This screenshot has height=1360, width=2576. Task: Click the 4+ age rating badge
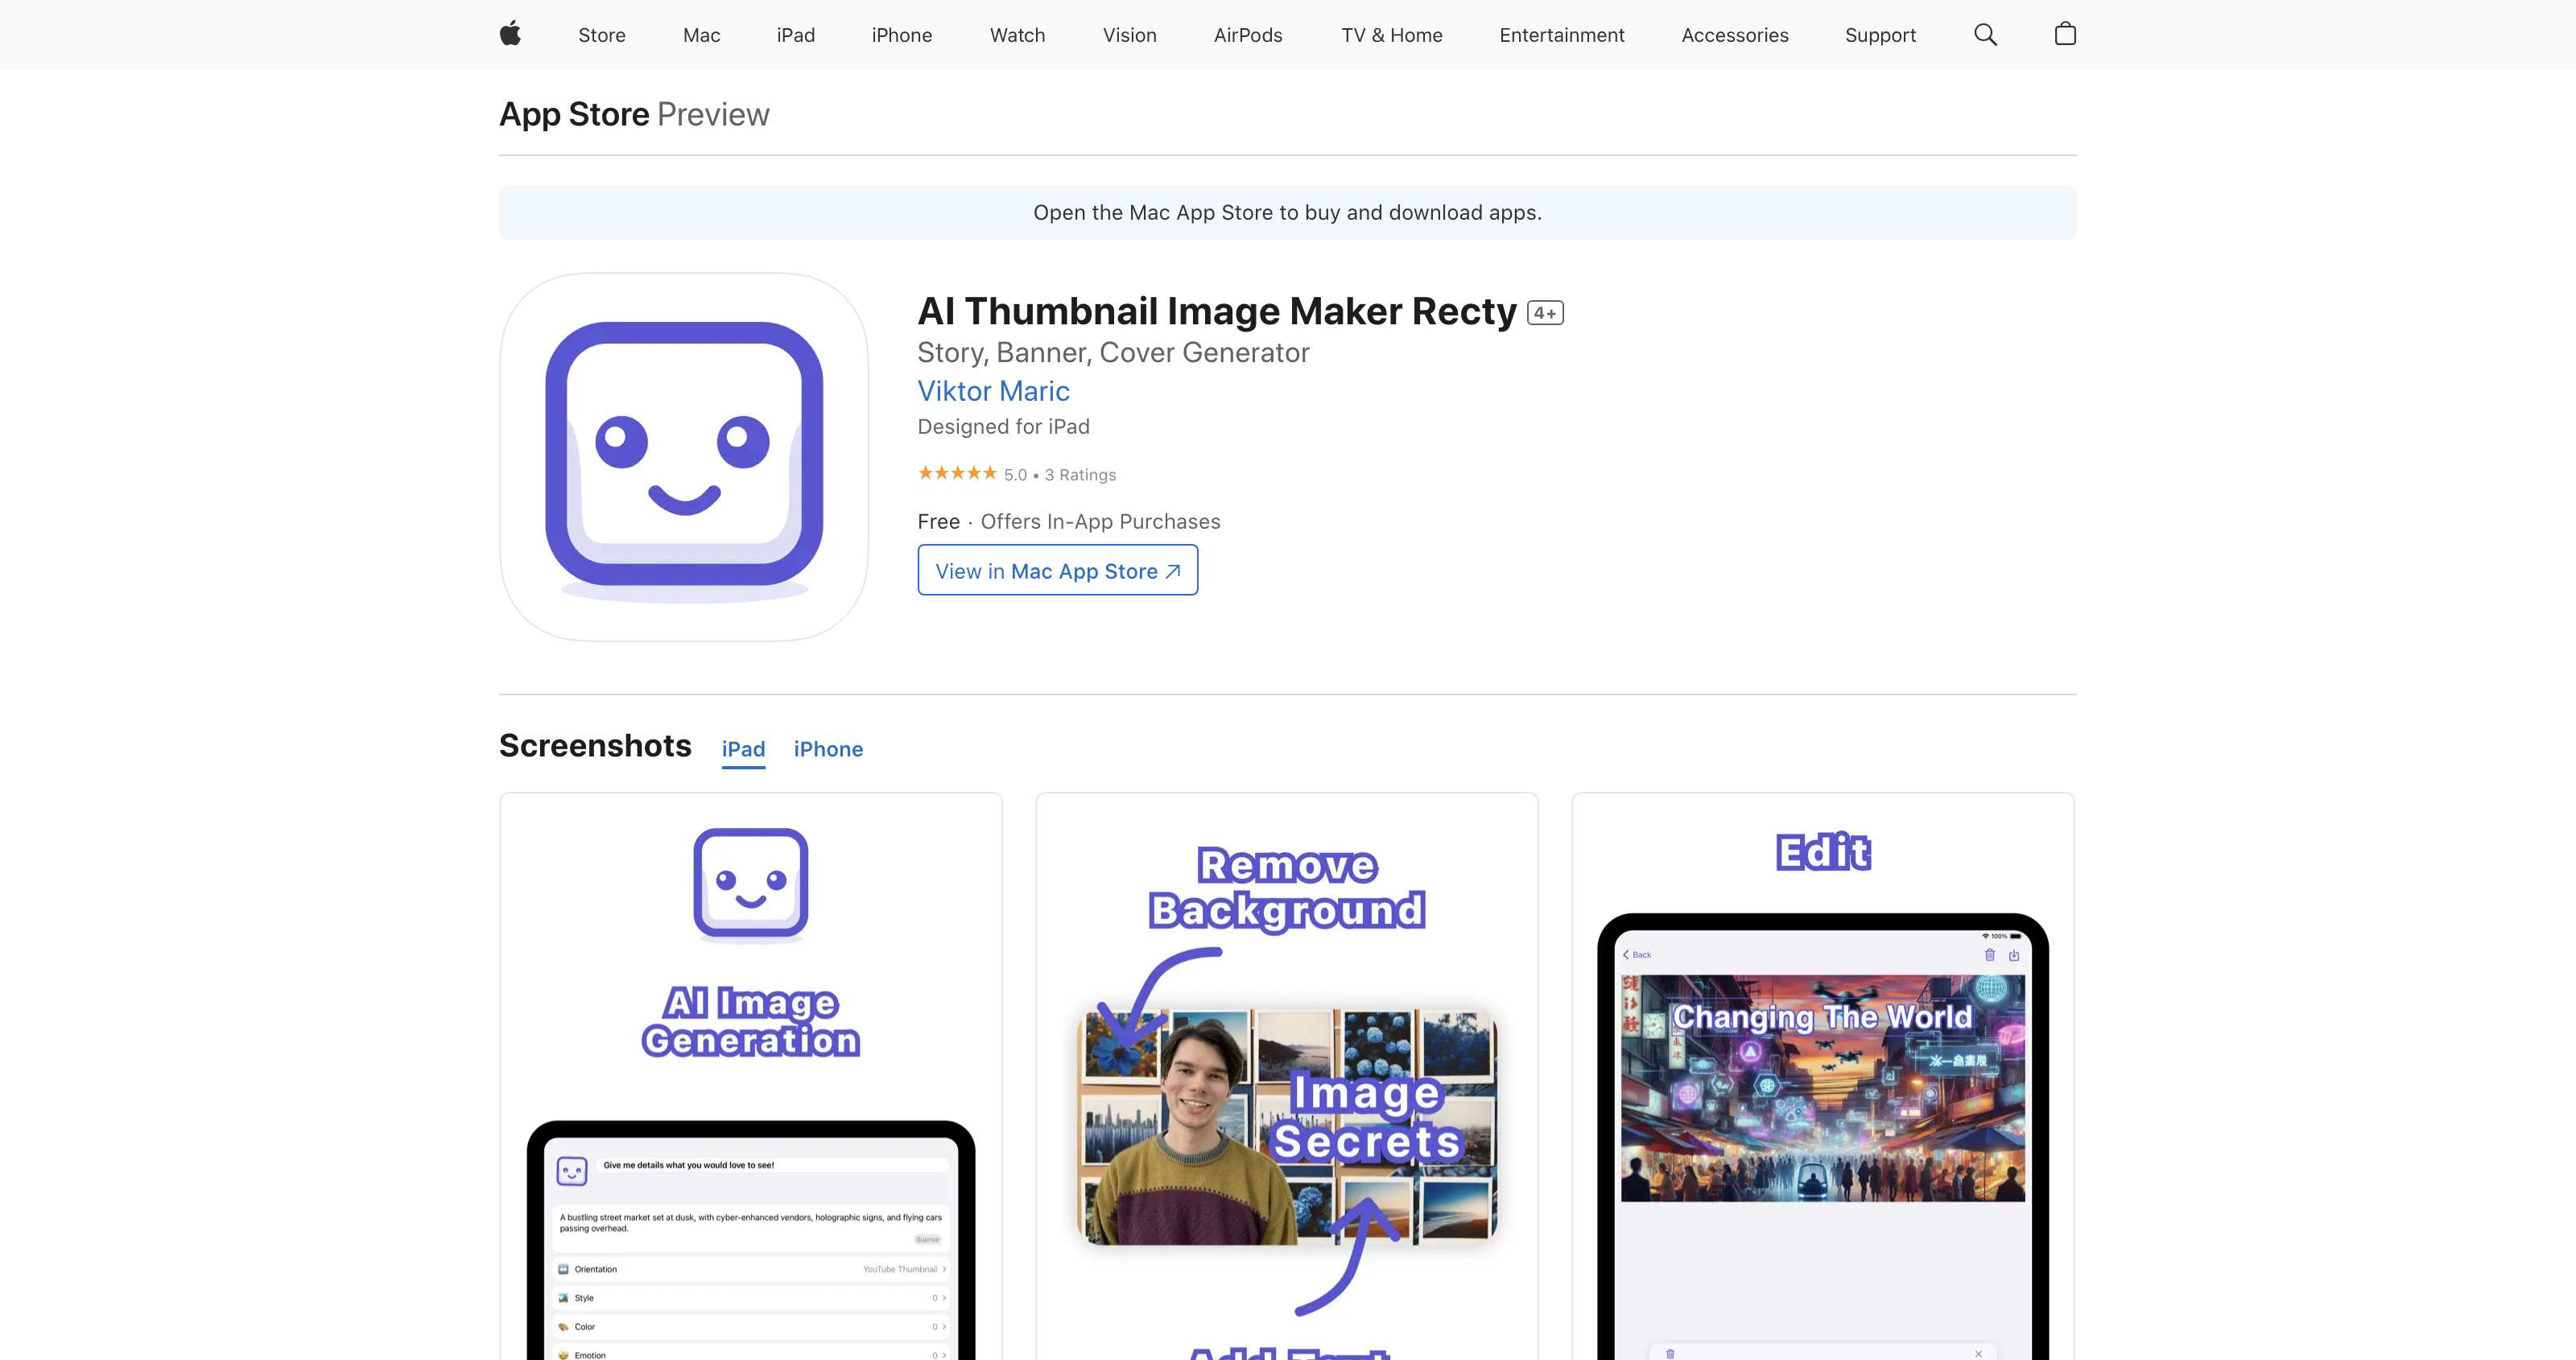[1545, 313]
